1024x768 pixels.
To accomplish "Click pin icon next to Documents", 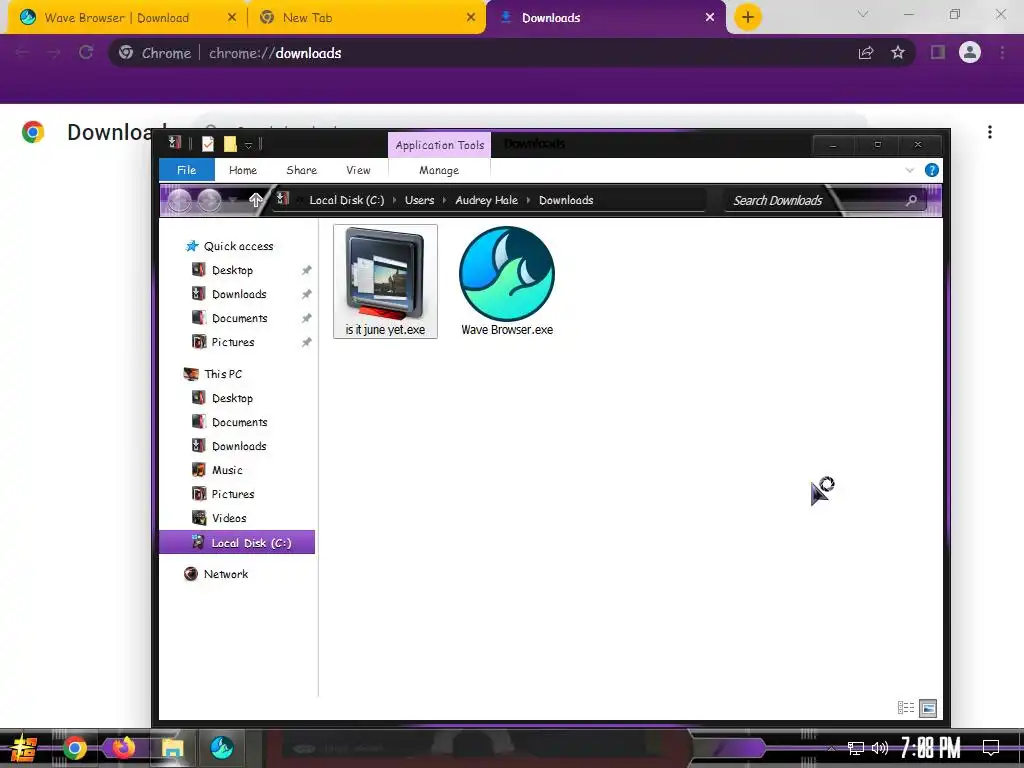I will point(306,318).
